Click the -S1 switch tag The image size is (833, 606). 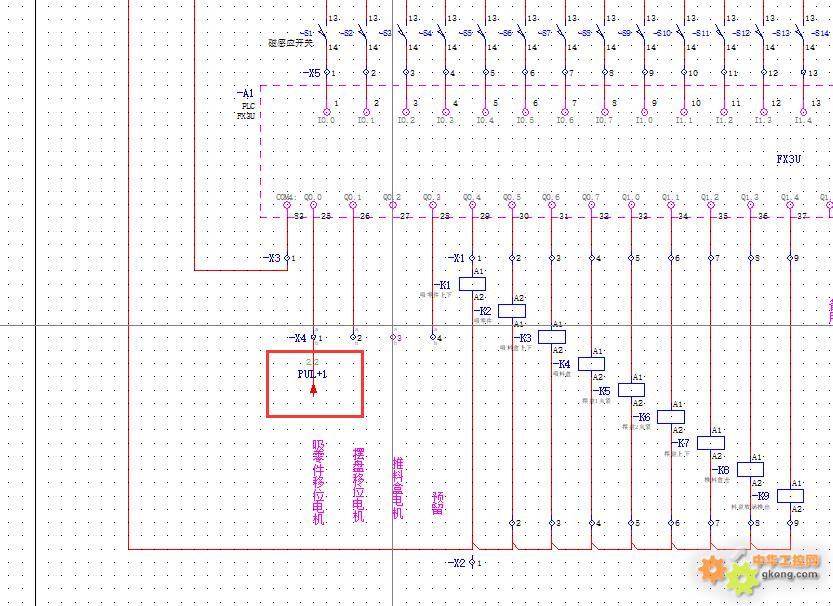[307, 33]
